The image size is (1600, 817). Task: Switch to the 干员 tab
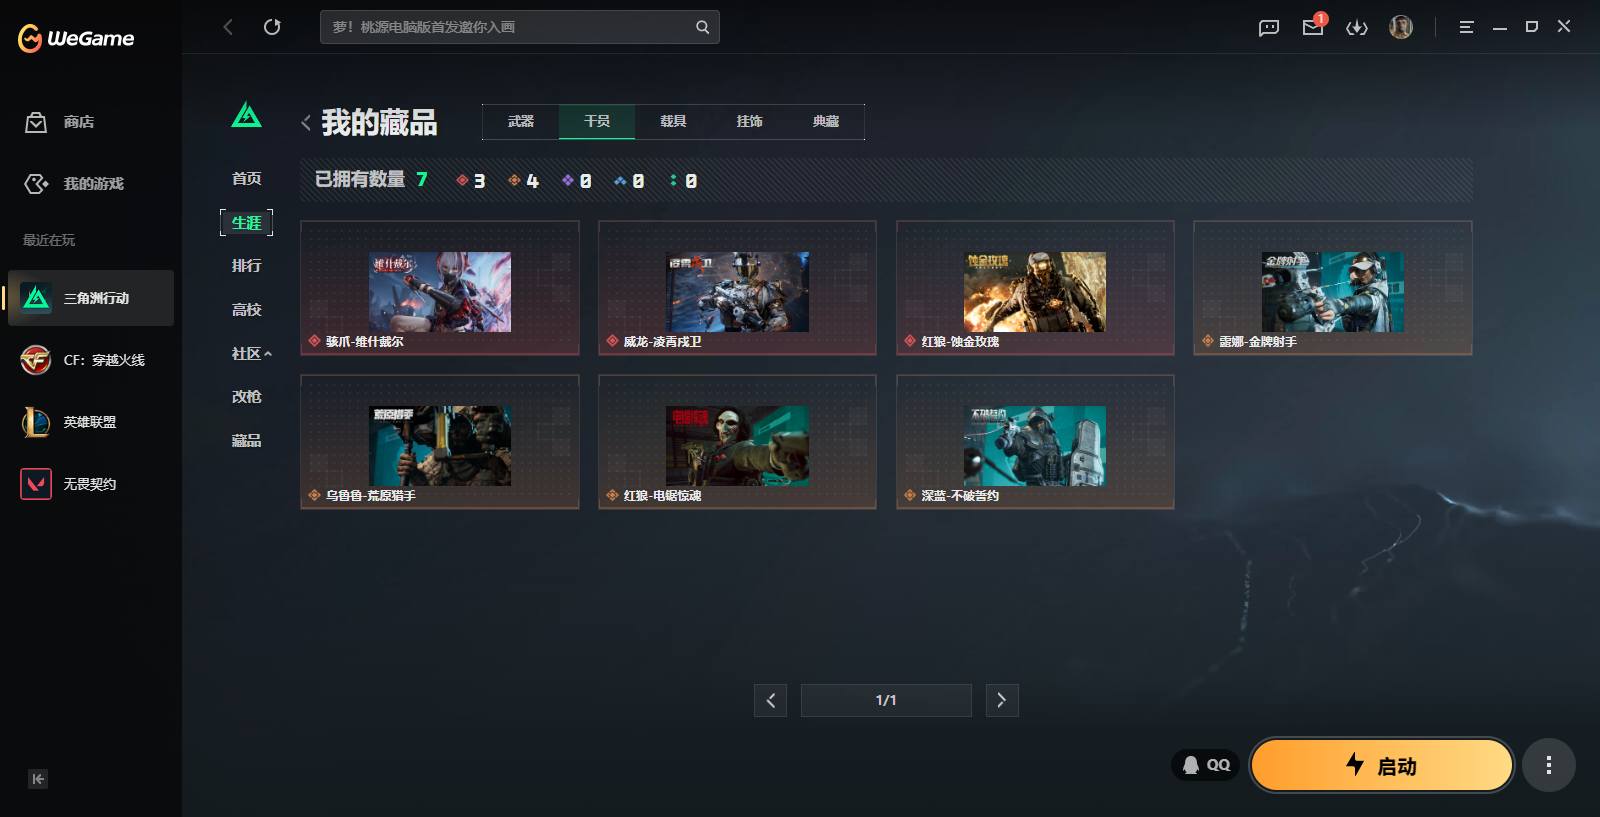(x=597, y=122)
